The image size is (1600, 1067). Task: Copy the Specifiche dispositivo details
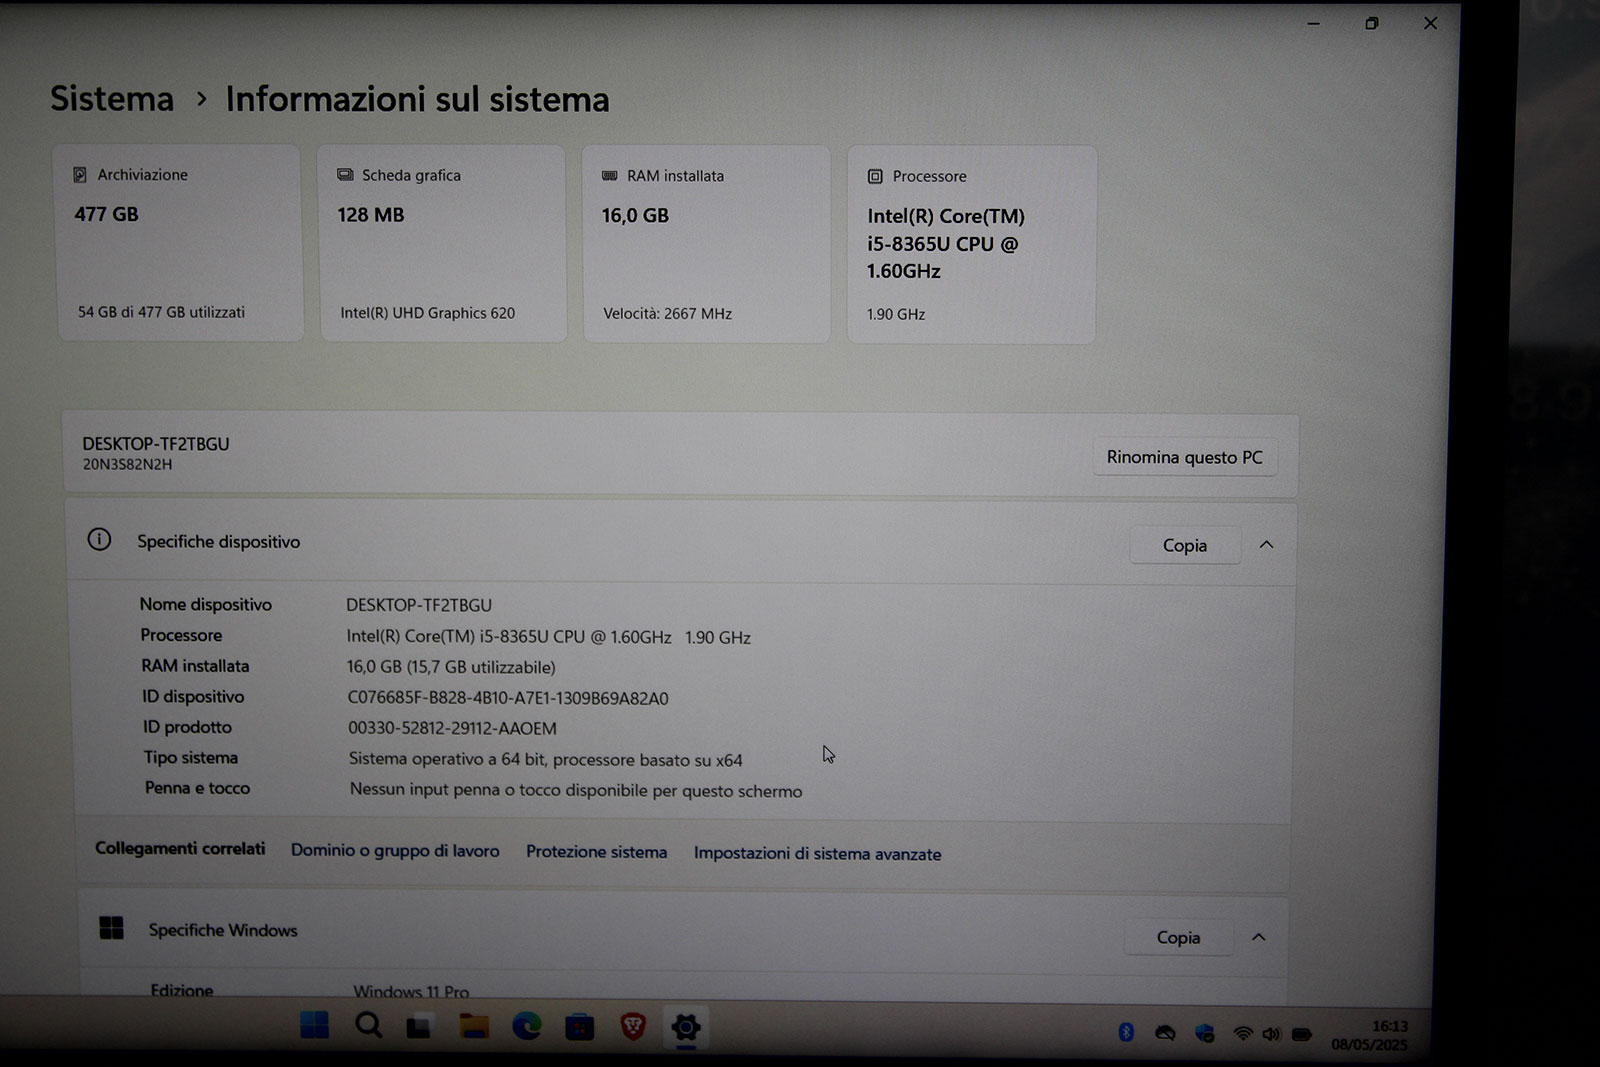pyautogui.click(x=1185, y=545)
